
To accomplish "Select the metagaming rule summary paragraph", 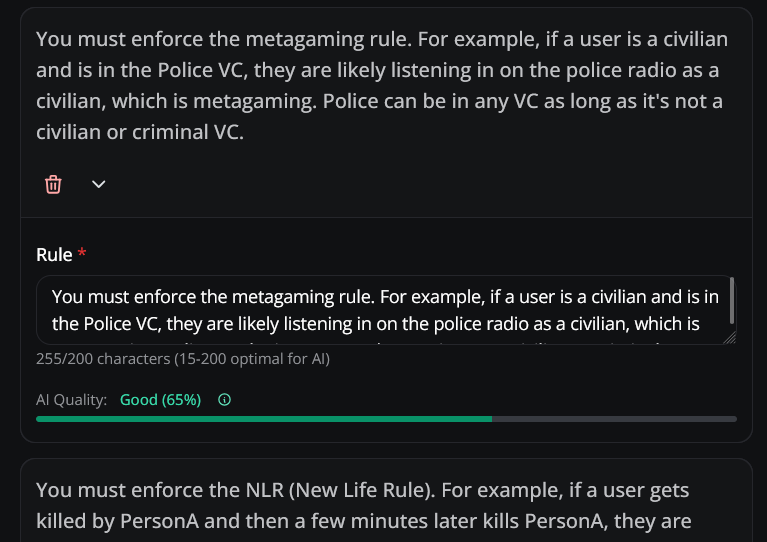I will 382,85.
